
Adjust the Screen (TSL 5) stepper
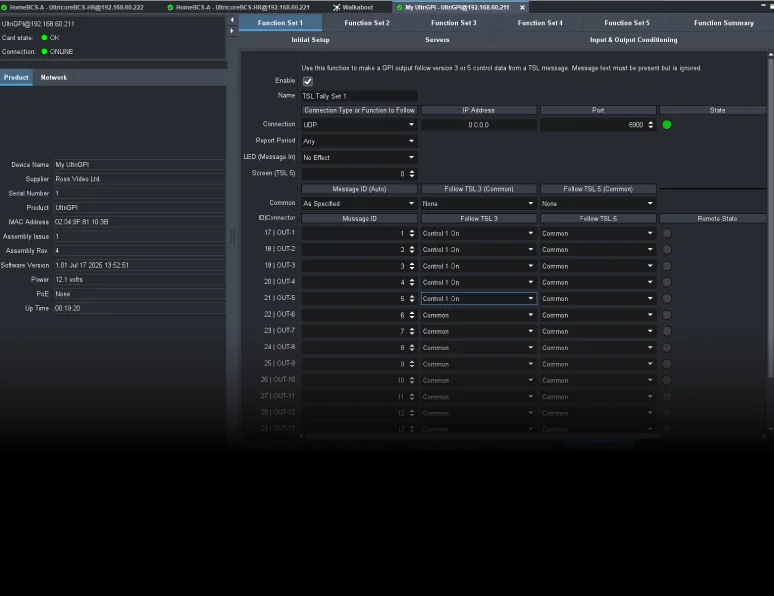pyautogui.click(x=412, y=174)
